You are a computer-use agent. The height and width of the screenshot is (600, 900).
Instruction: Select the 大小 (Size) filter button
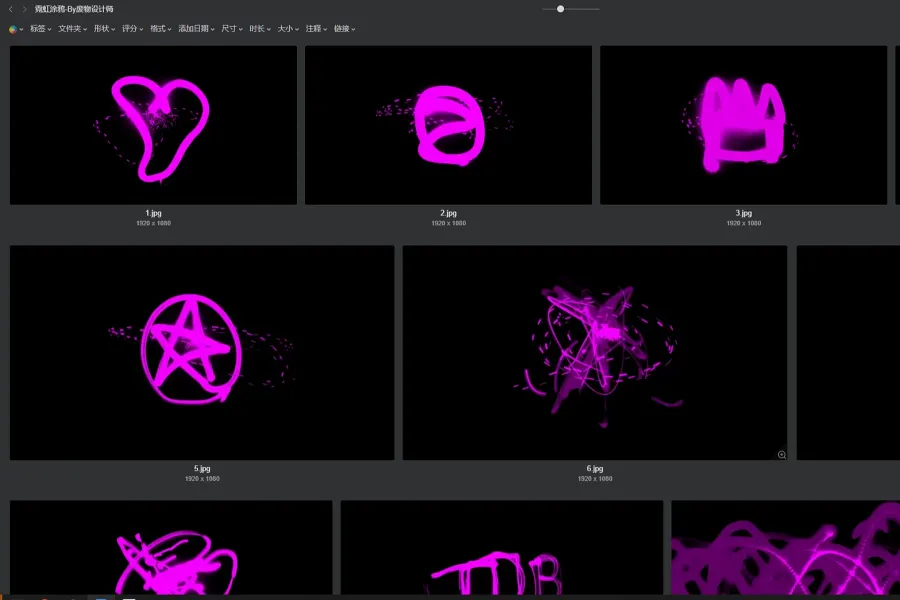[x=287, y=29]
